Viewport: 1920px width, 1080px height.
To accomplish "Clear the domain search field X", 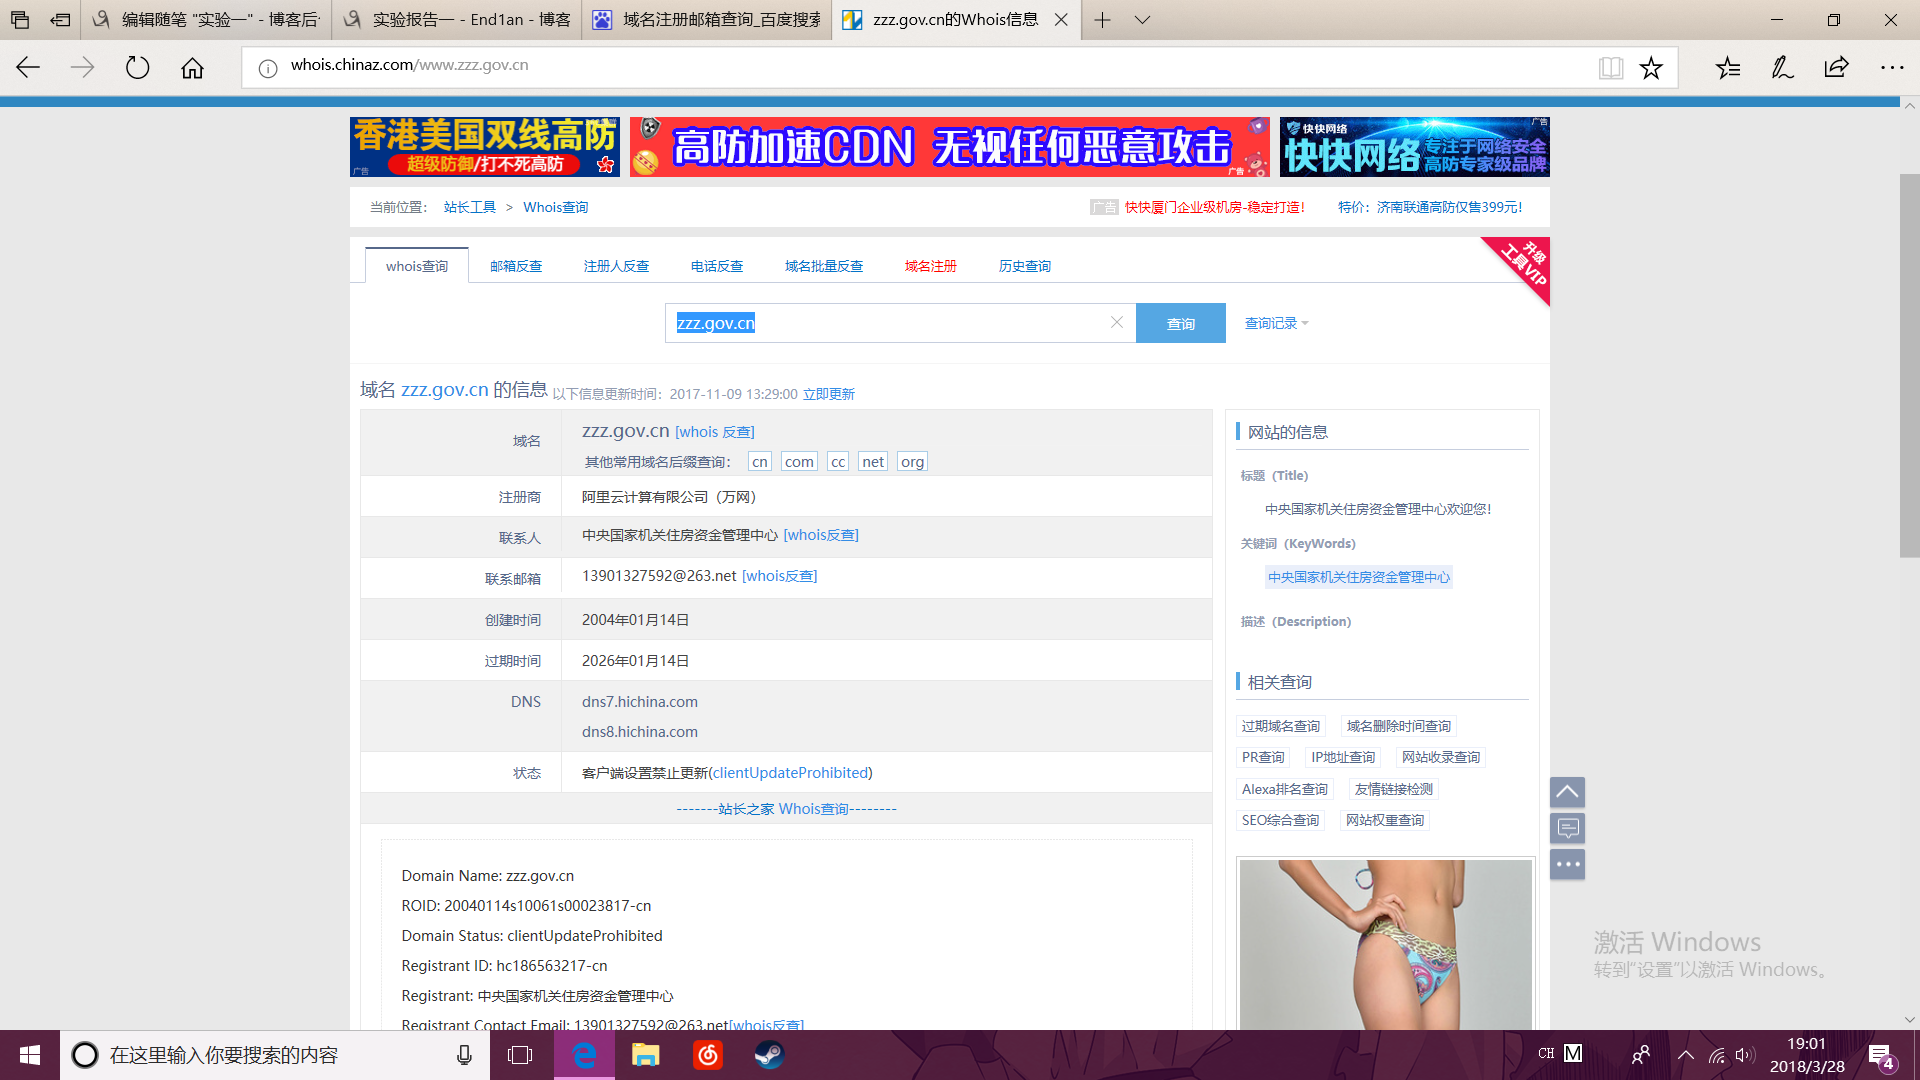I will [x=1117, y=322].
